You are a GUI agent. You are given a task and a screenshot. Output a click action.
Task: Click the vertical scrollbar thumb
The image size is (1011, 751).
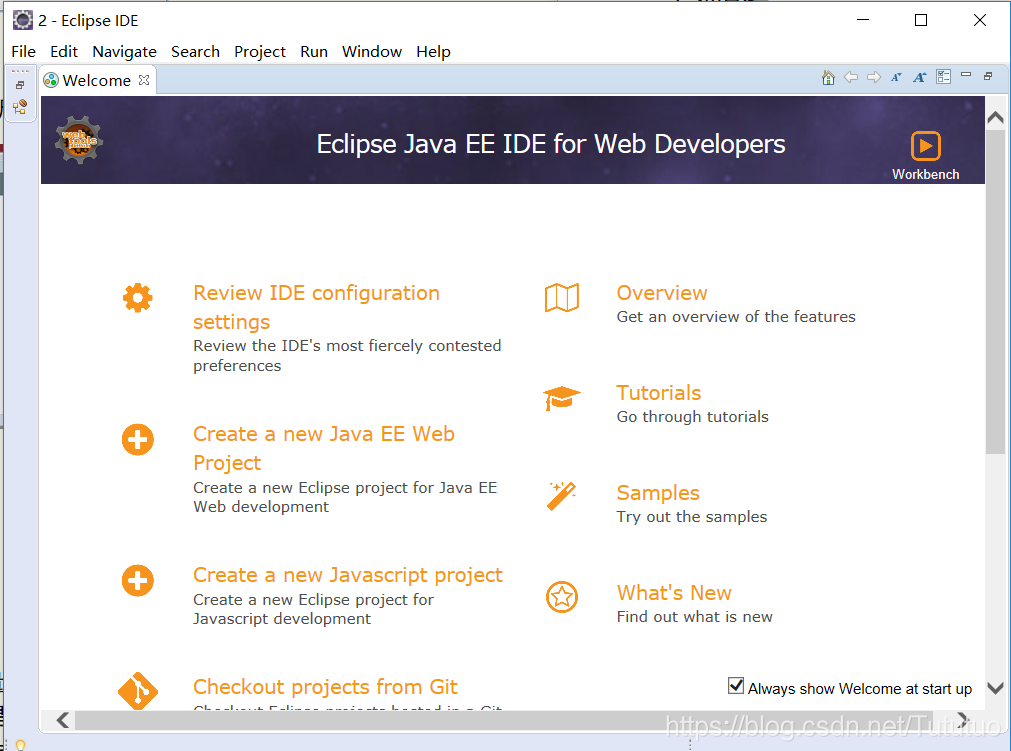pyautogui.click(x=996, y=291)
